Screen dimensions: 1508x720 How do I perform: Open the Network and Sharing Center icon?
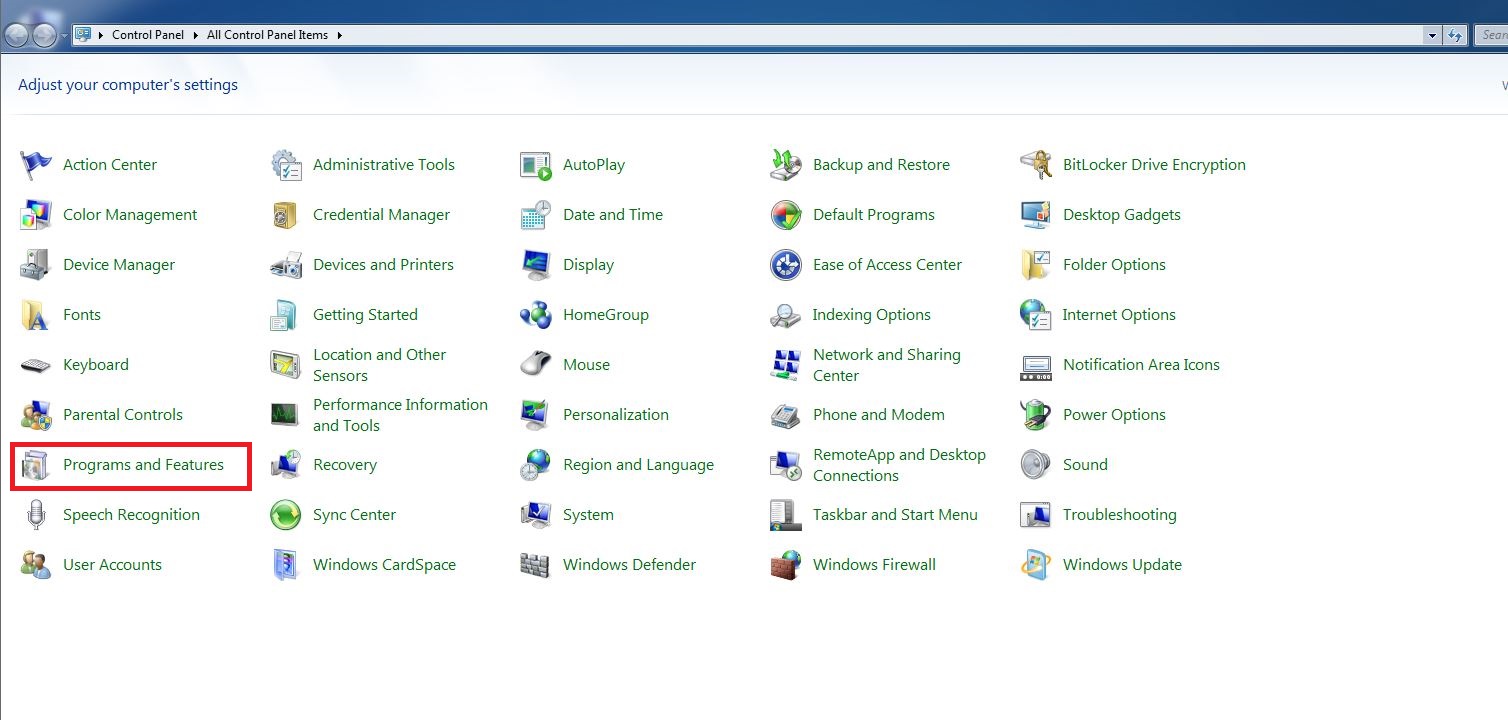tap(786, 365)
